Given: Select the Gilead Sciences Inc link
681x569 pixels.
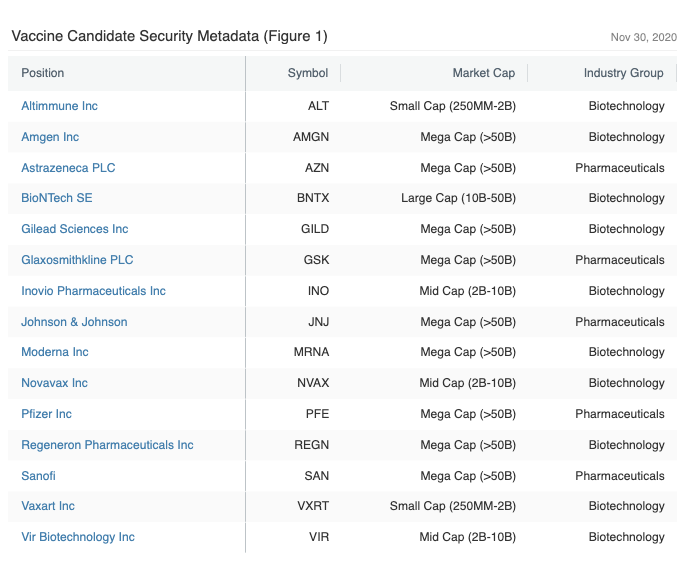Looking at the screenshot, I should [x=75, y=229].
